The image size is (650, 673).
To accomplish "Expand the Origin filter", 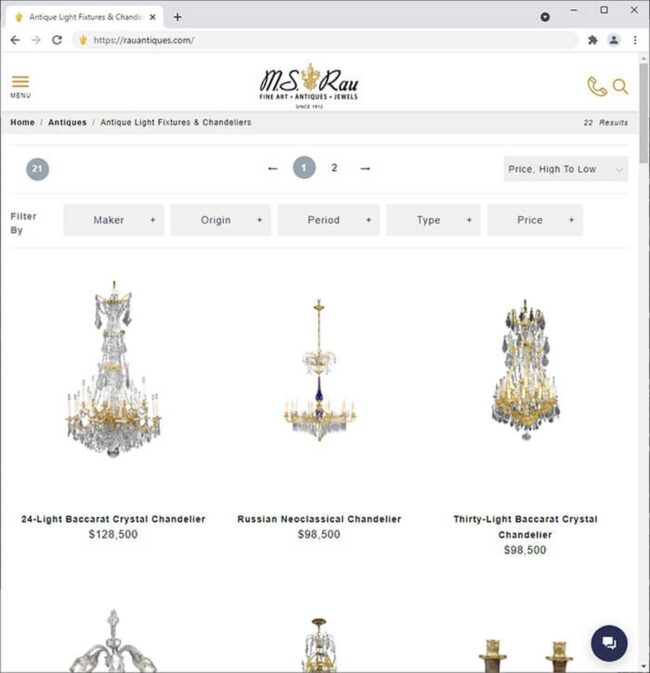I will [x=221, y=220].
